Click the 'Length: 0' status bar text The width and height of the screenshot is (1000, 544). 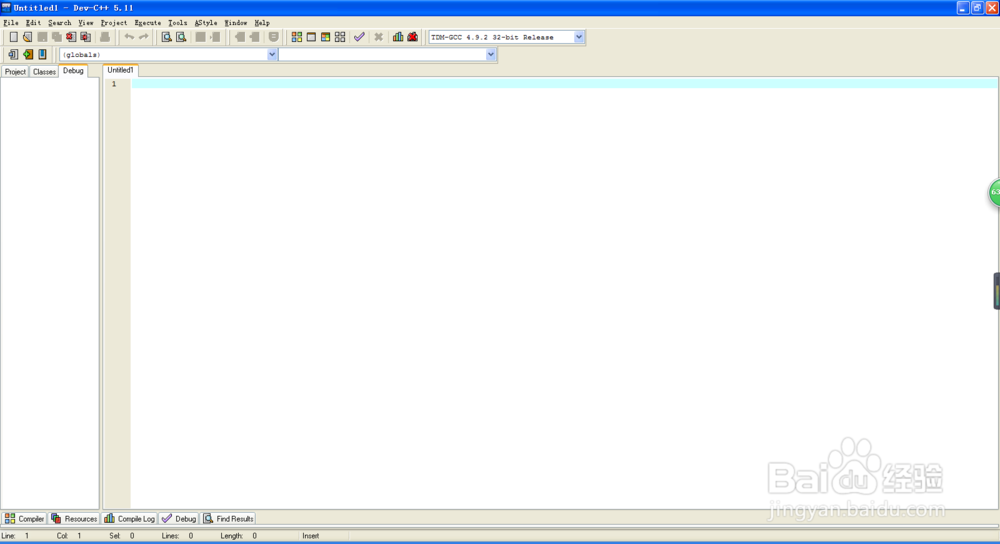coord(239,536)
